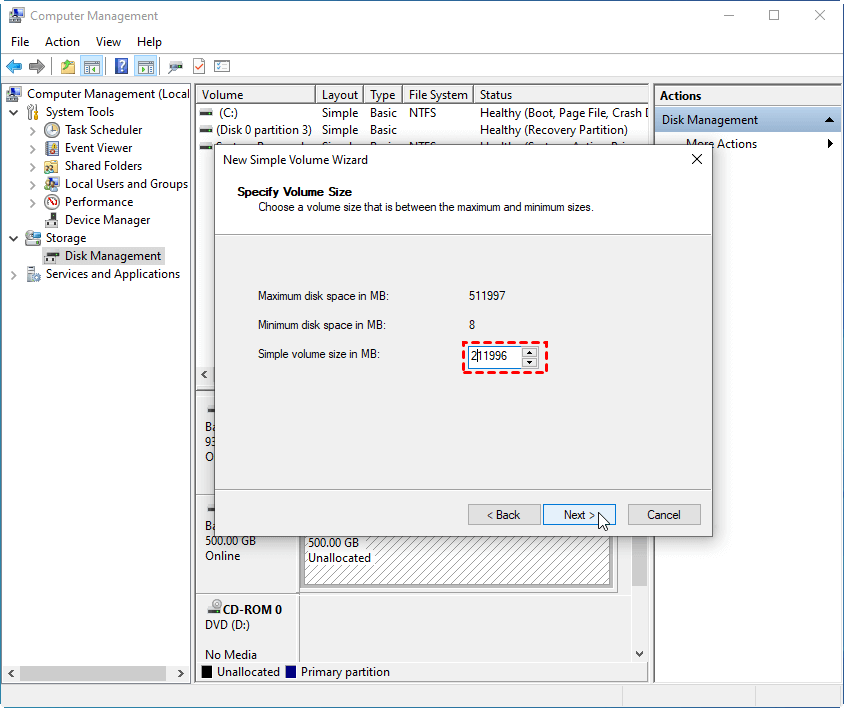The height and width of the screenshot is (708, 844).
Task: Sort by the File System column header
Action: pyautogui.click(x=438, y=95)
